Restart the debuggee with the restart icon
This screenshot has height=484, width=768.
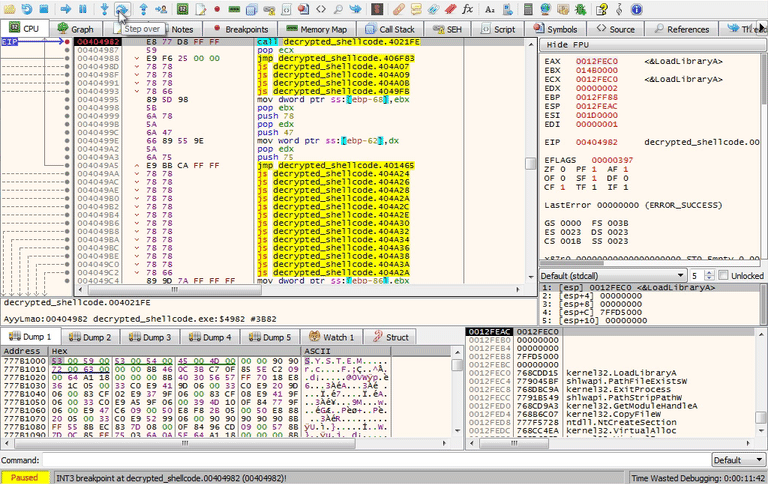[27, 8]
